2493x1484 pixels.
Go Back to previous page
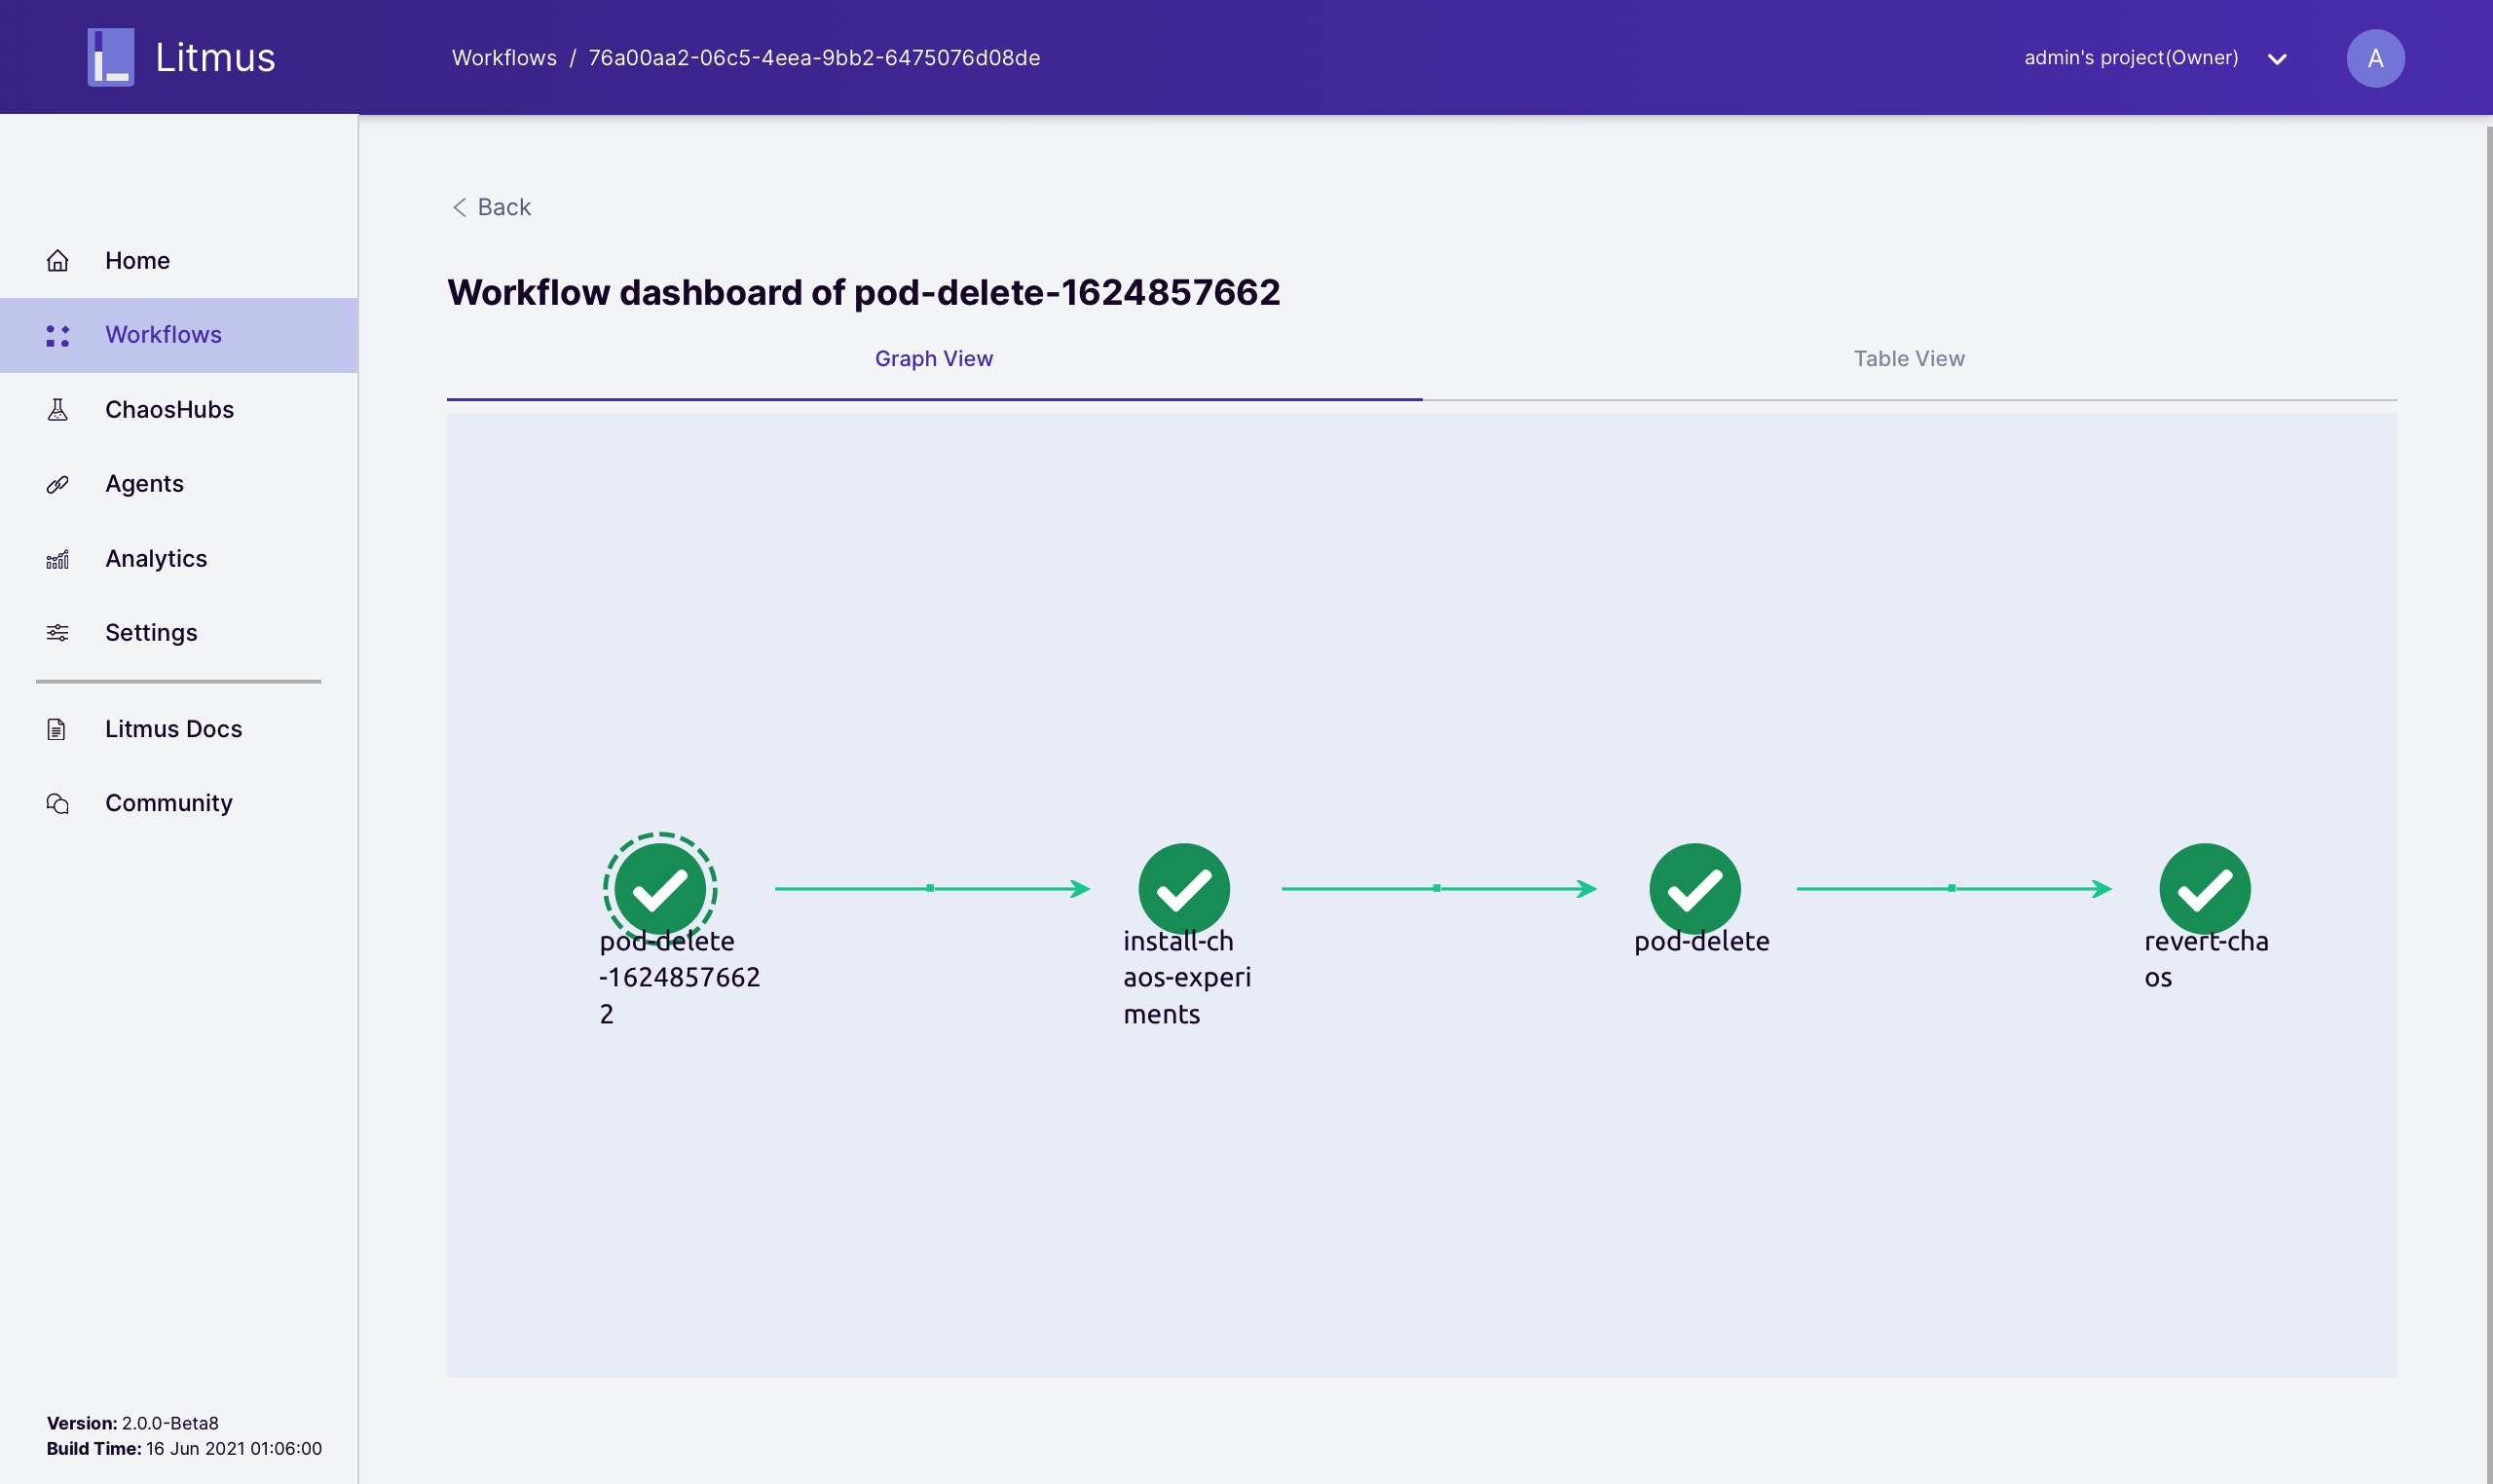click(492, 207)
